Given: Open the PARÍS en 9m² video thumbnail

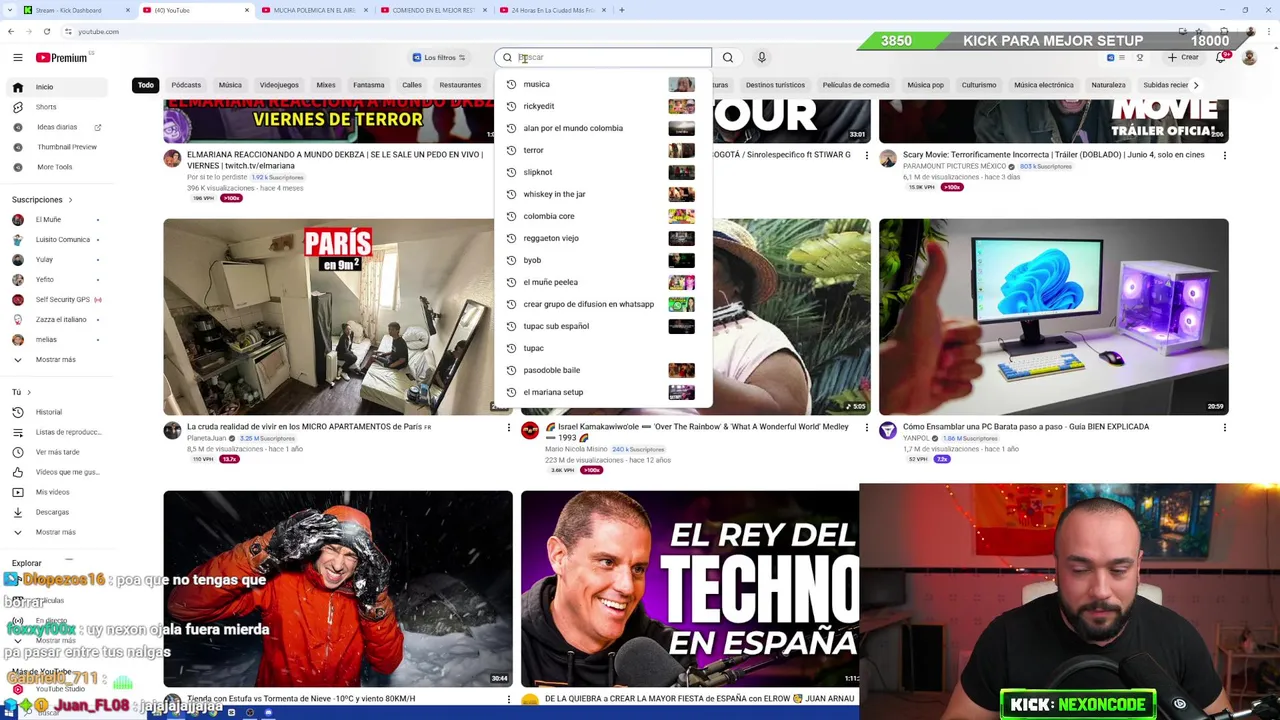Looking at the screenshot, I should click(x=338, y=316).
